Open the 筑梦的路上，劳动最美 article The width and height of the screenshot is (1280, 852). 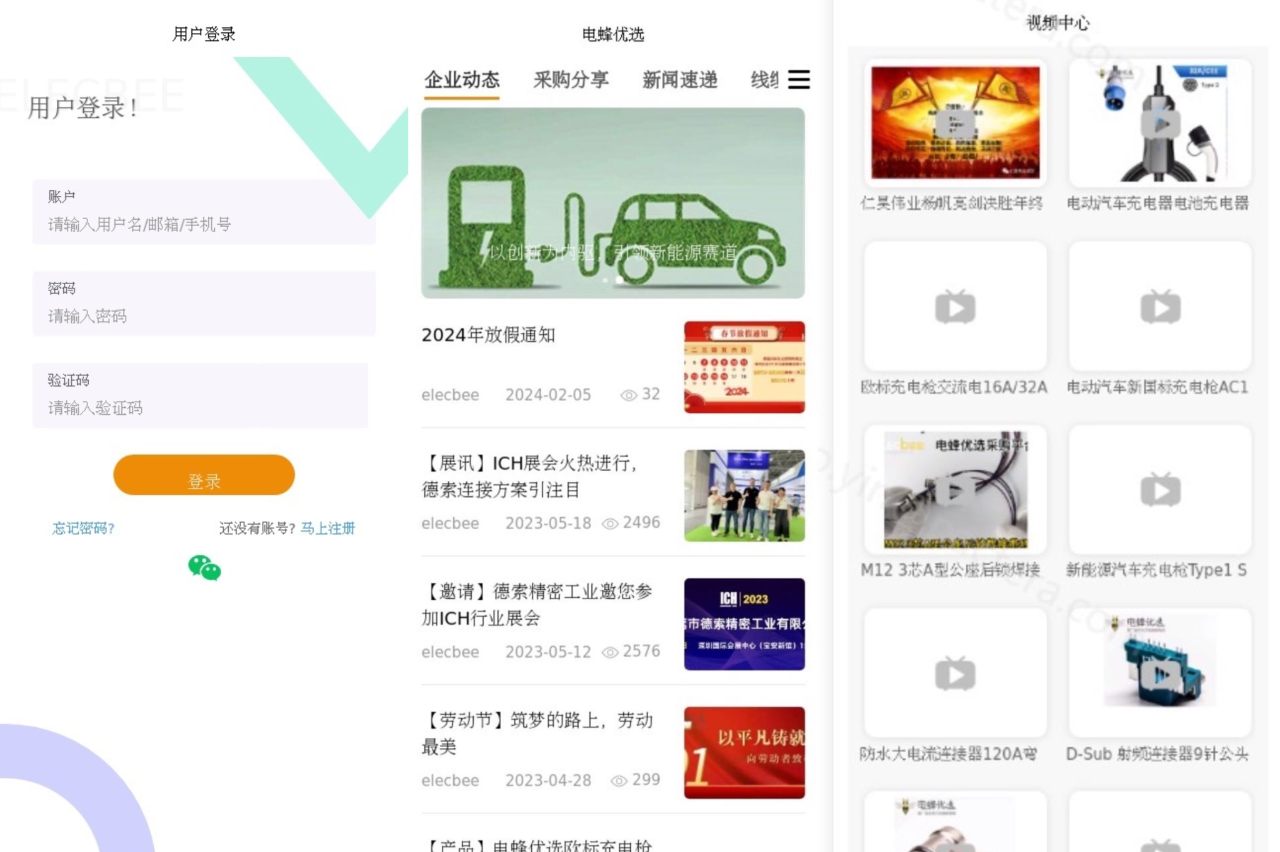(537, 733)
